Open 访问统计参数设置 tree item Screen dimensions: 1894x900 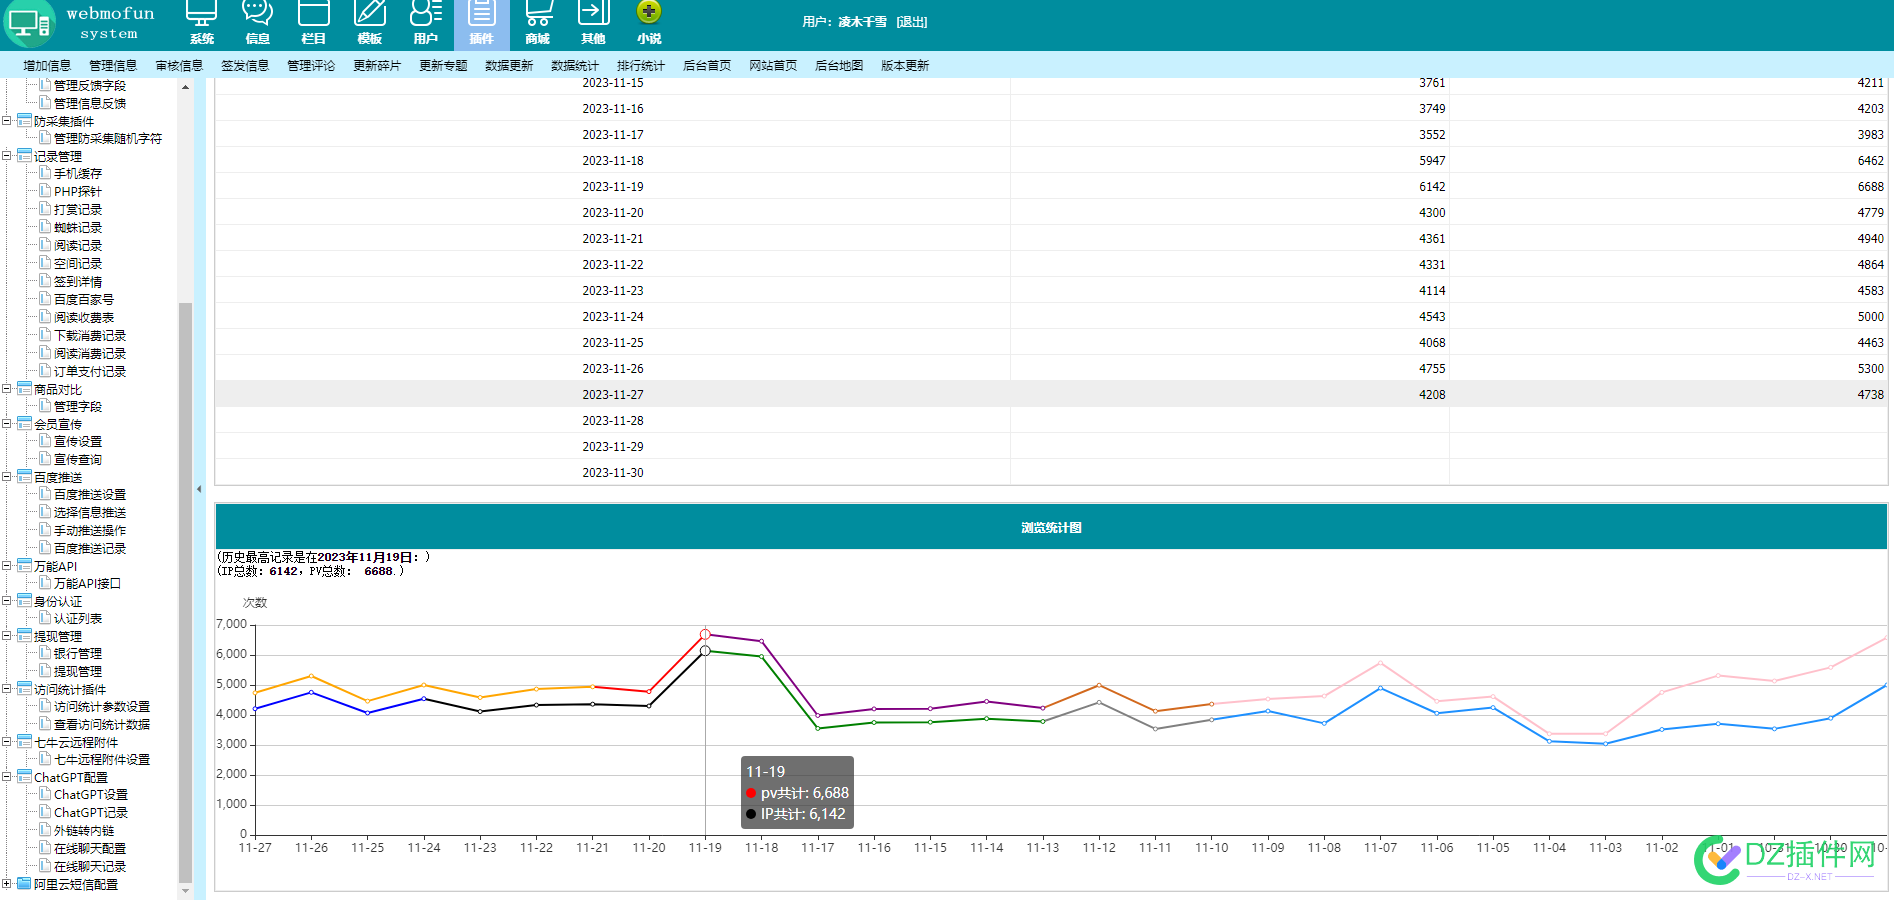click(x=102, y=706)
